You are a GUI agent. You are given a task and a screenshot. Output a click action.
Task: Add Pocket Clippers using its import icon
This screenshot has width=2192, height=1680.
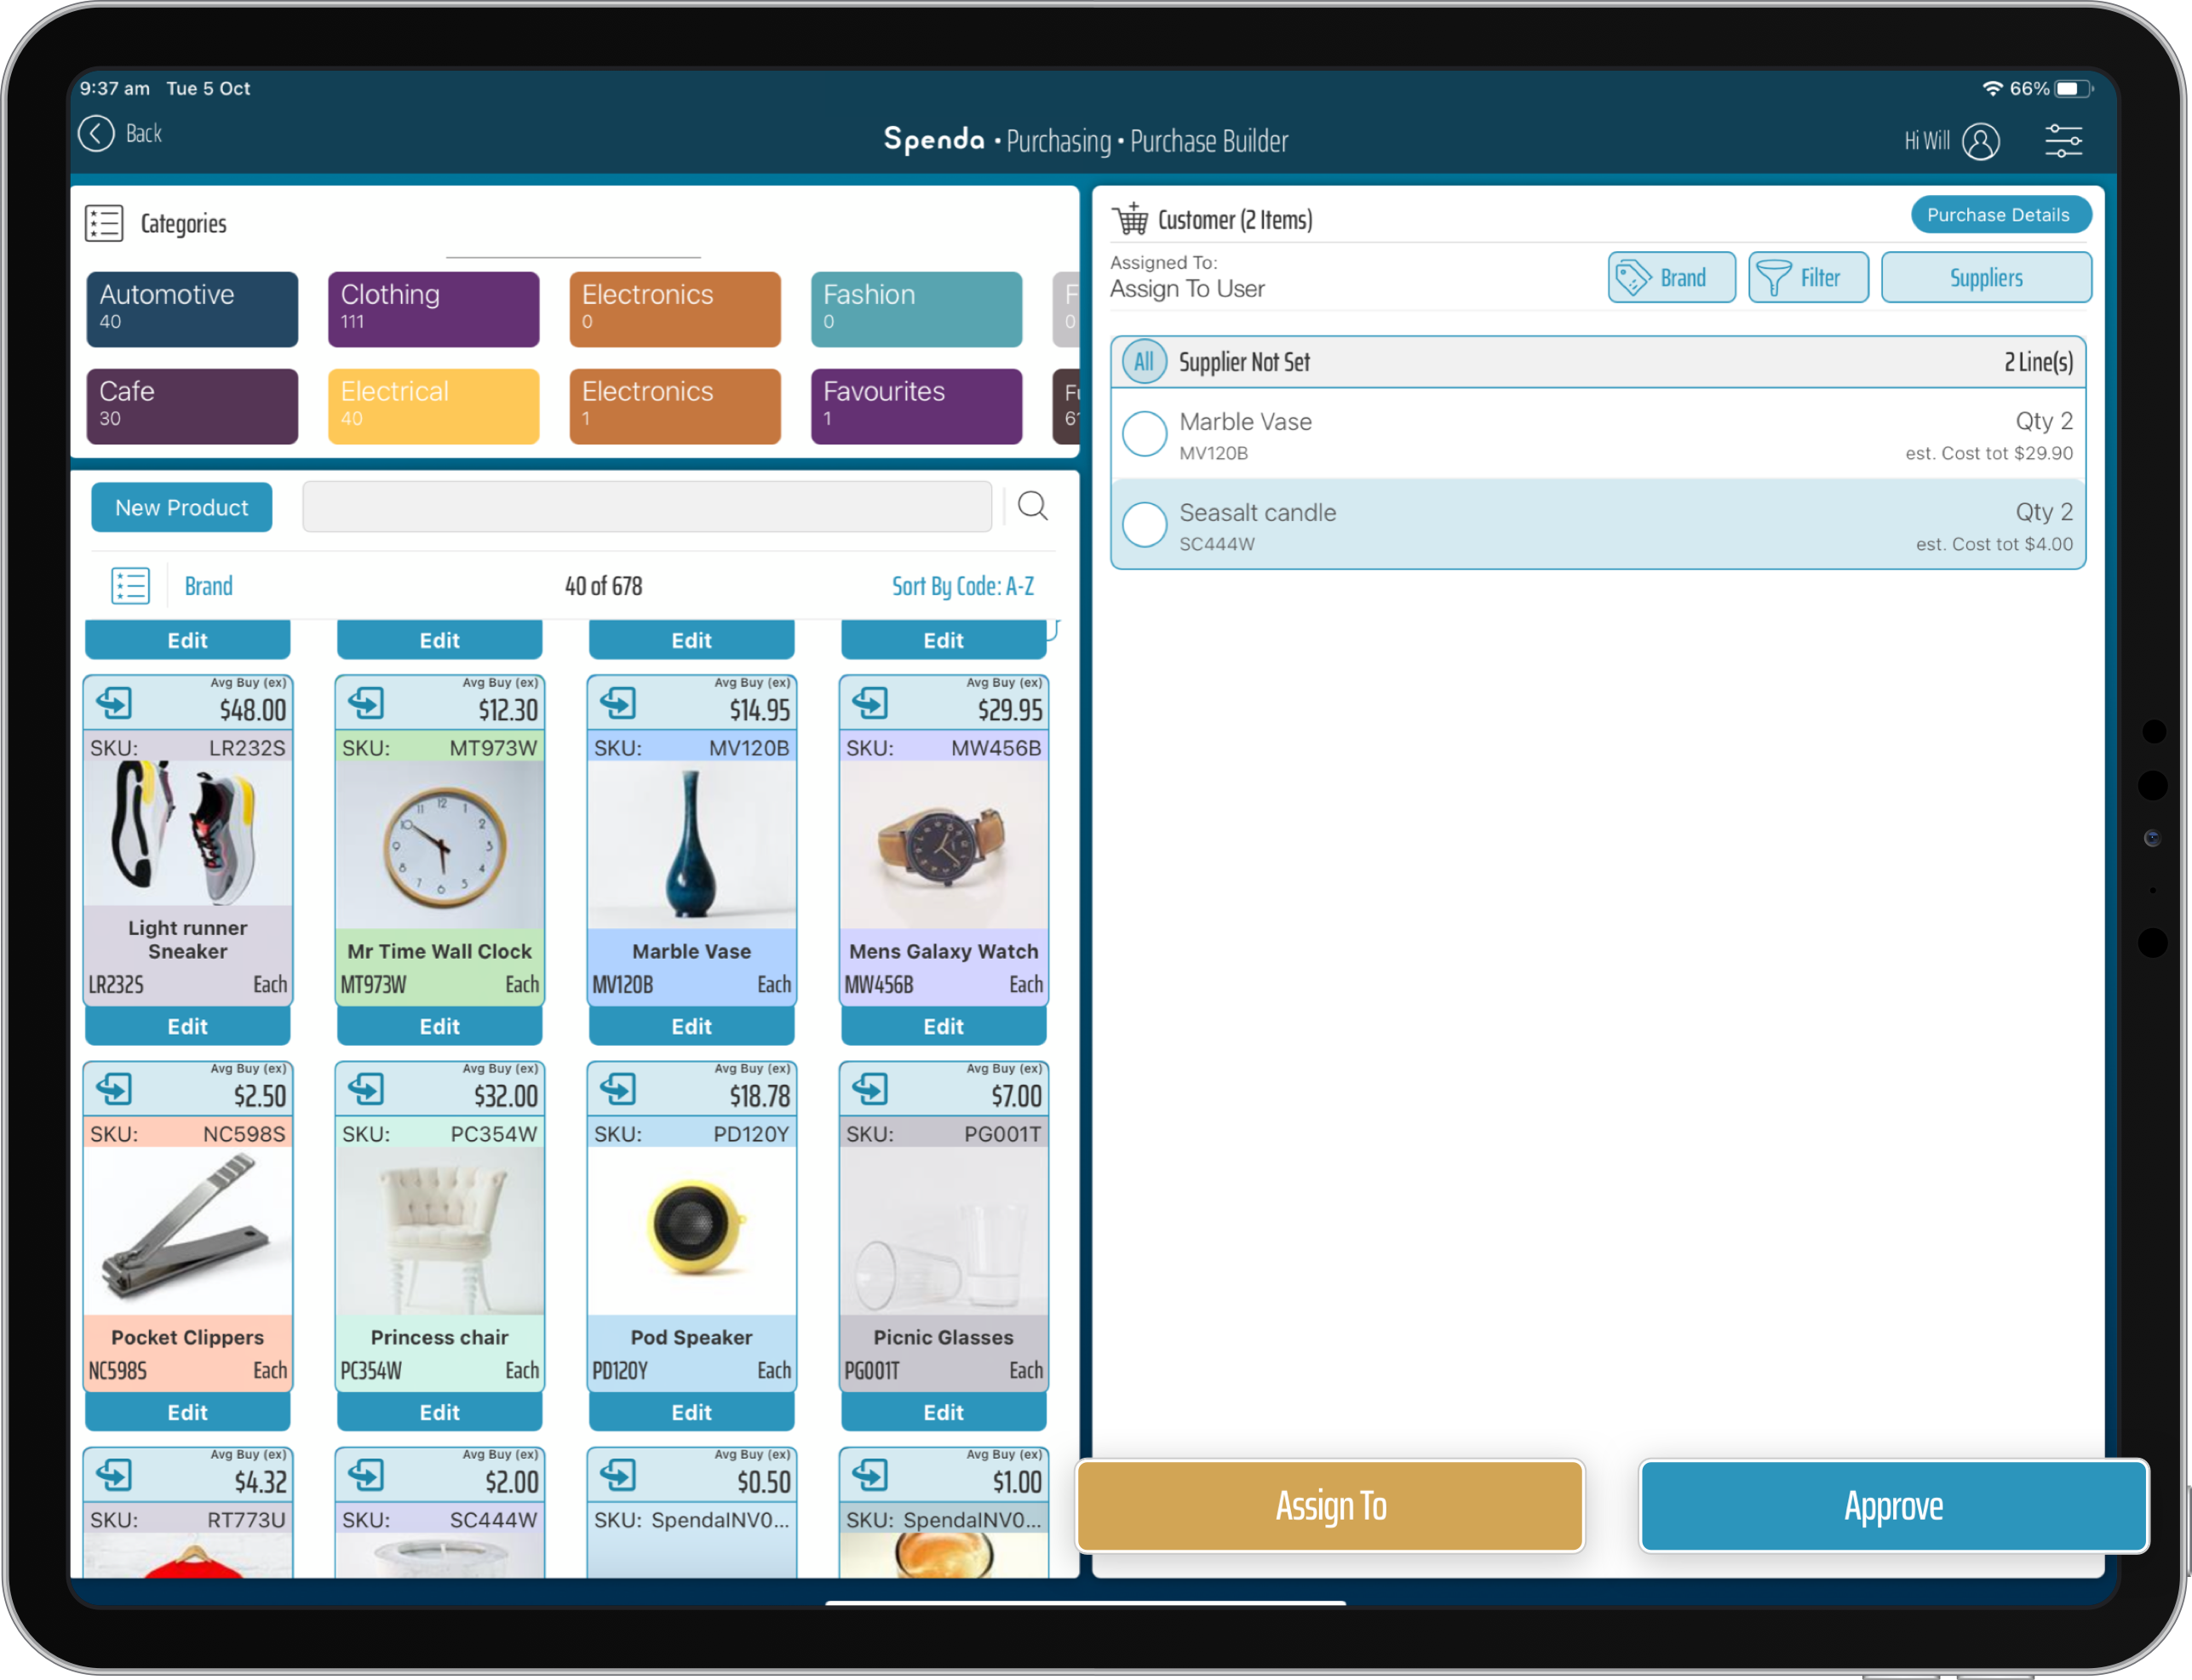pyautogui.click(x=114, y=1089)
